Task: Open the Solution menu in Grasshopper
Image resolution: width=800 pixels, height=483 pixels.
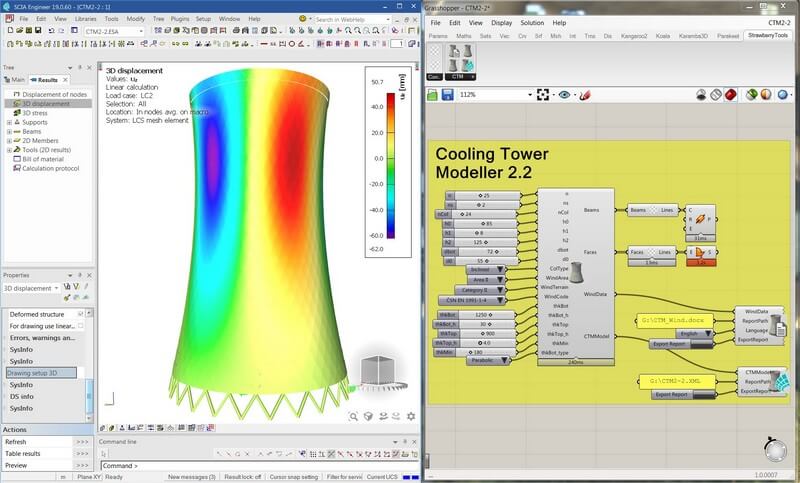Action: pos(532,22)
